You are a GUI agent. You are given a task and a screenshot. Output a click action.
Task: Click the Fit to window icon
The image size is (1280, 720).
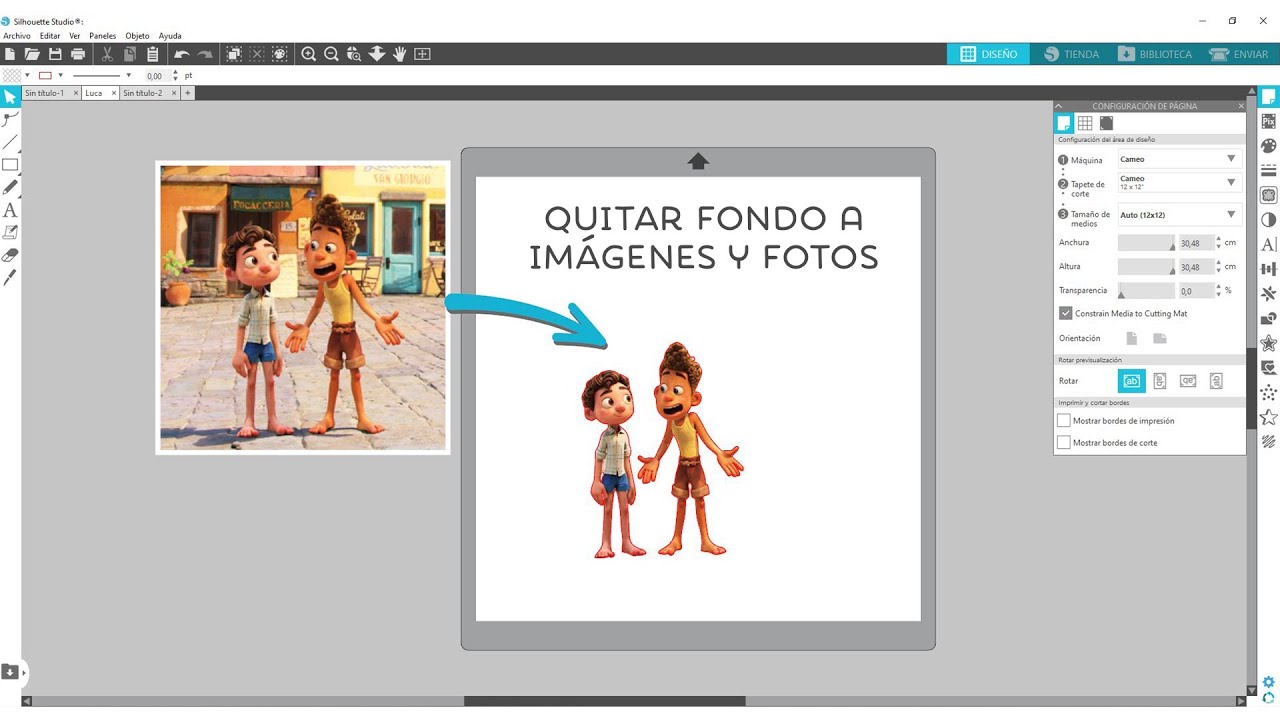(x=422, y=54)
